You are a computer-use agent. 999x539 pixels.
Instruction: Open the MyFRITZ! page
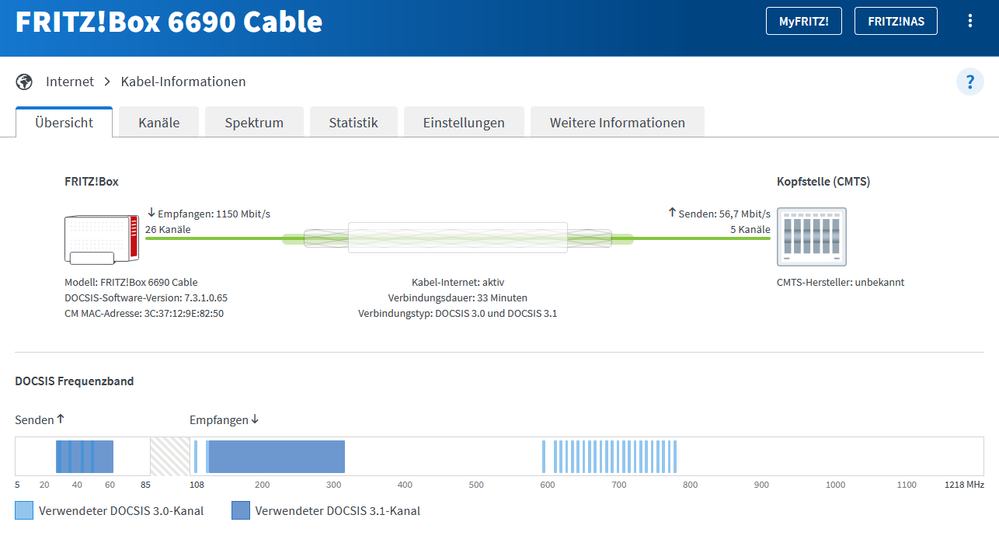[x=803, y=21]
